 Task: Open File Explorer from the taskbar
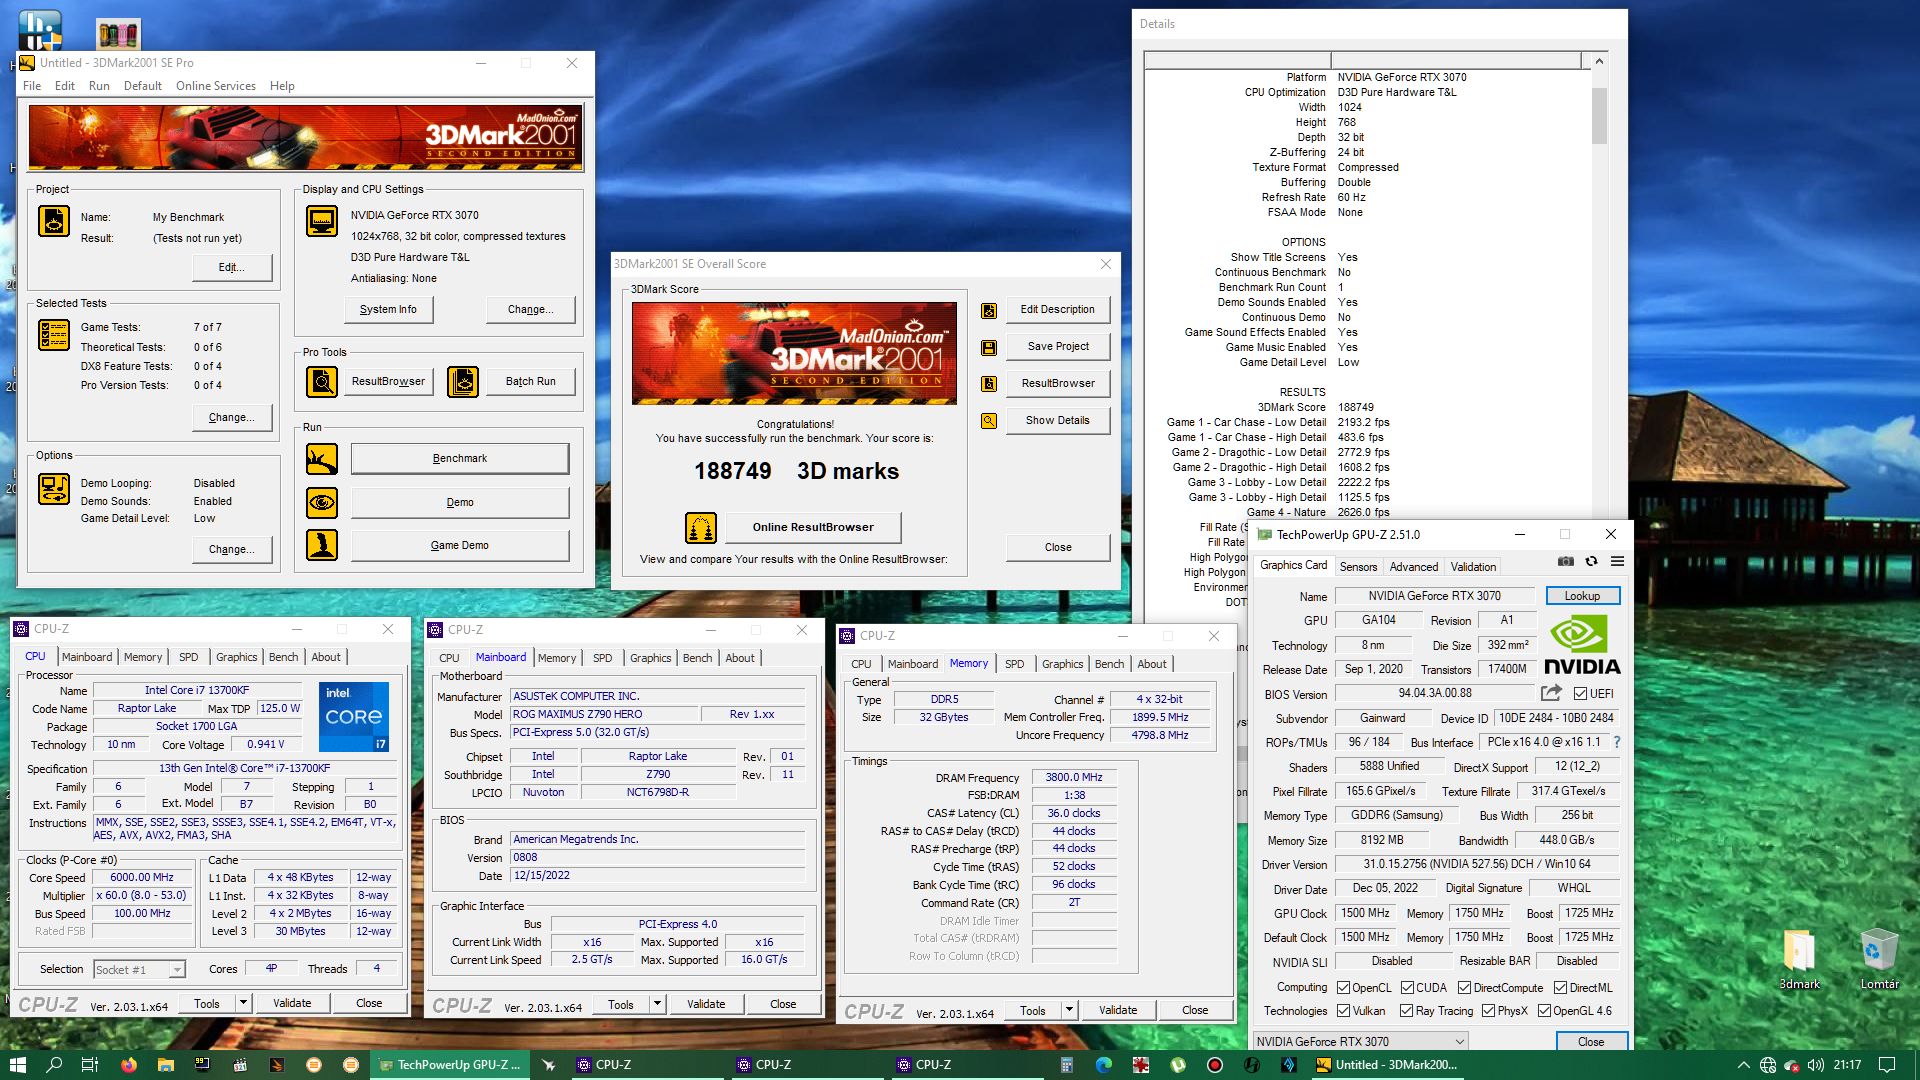coord(166,1065)
